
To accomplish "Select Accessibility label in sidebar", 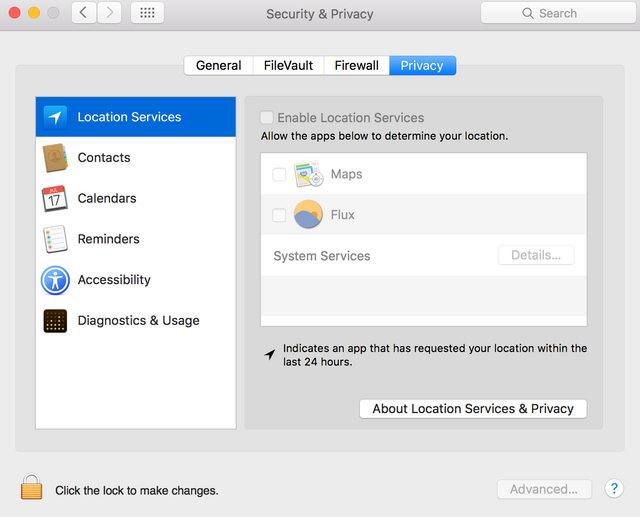I will point(114,280).
